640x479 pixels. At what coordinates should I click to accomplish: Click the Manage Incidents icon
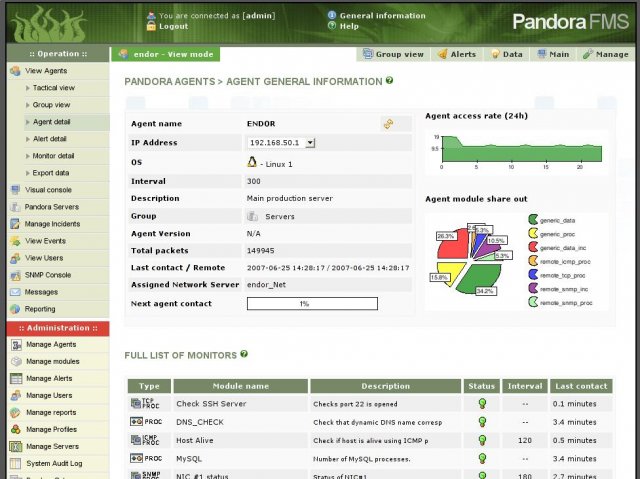click(16, 224)
